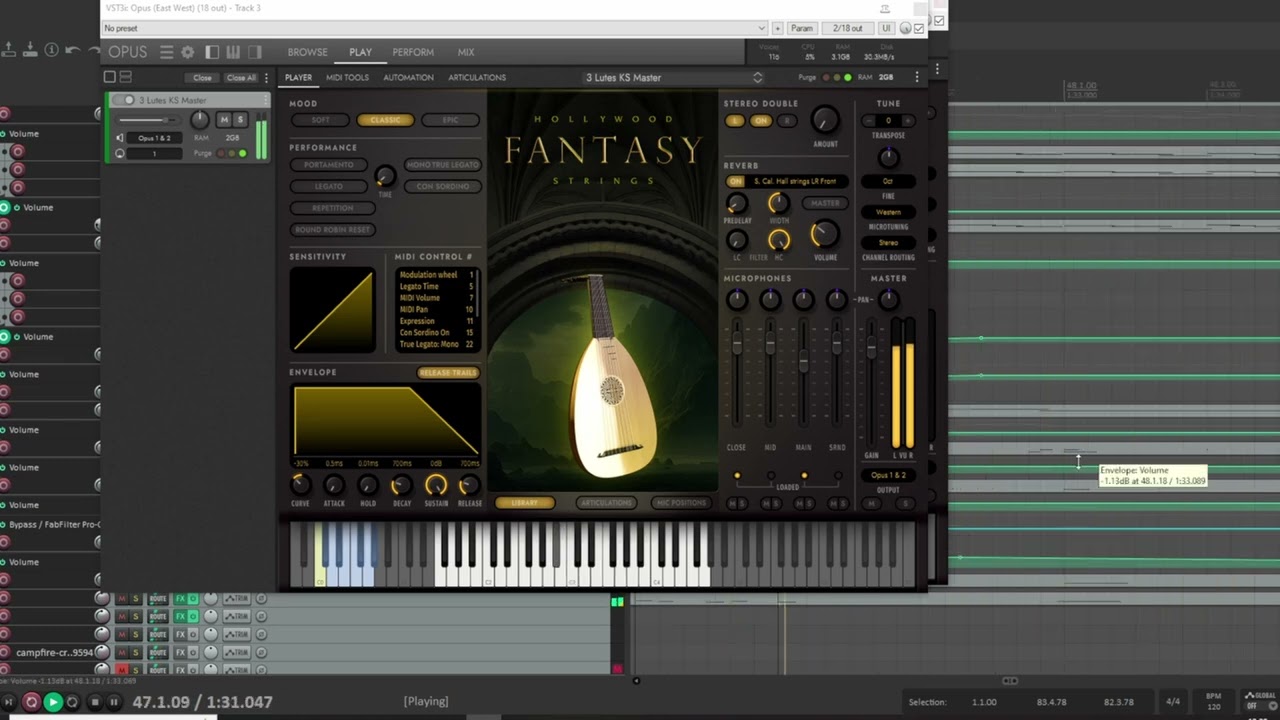The width and height of the screenshot is (1280, 720).
Task: Click the reverb VOLUME knob
Action: tap(825, 234)
